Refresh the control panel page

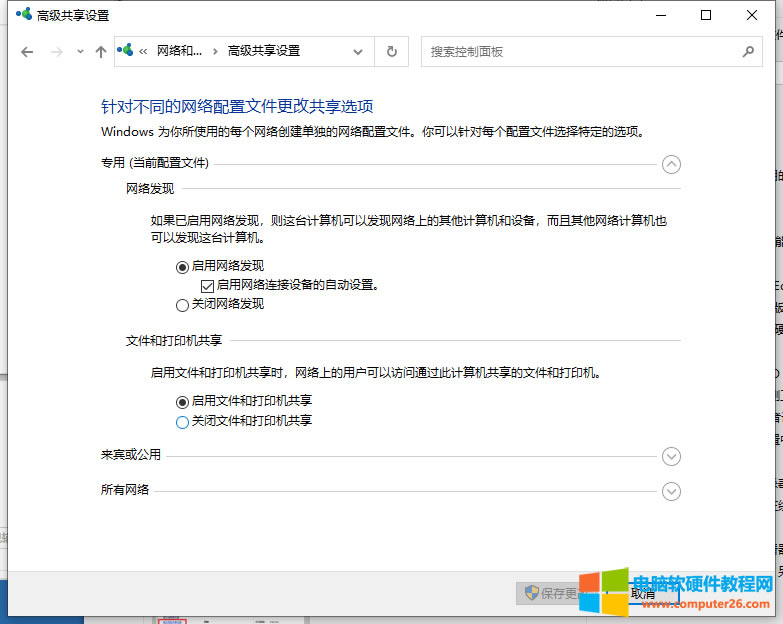(x=391, y=51)
